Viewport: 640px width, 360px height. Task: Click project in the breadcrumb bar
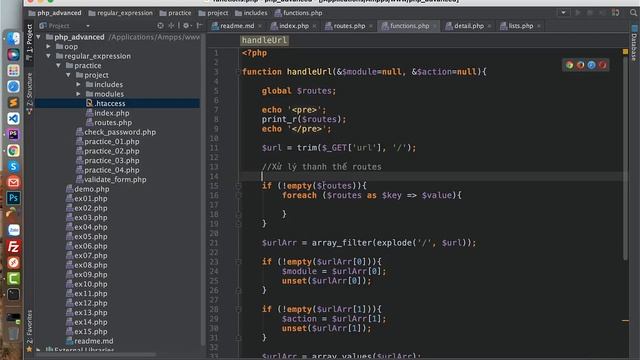click(x=213, y=13)
